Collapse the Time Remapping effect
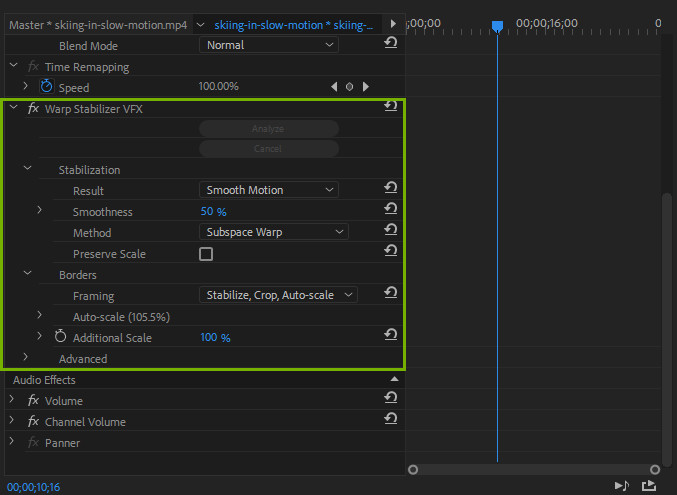The height and width of the screenshot is (495, 677). [14, 65]
